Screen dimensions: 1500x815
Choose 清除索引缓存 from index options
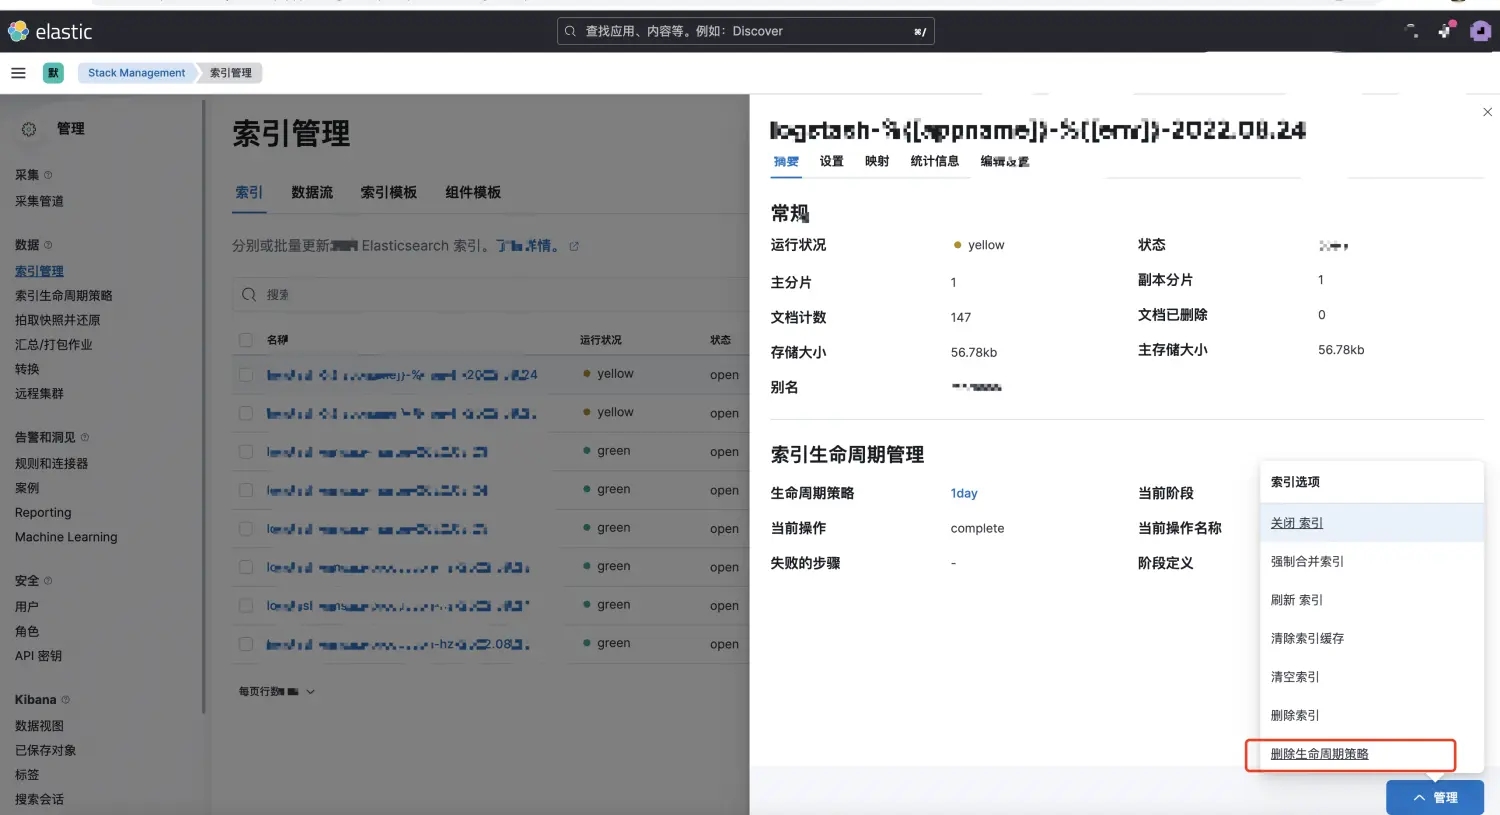(1372, 638)
